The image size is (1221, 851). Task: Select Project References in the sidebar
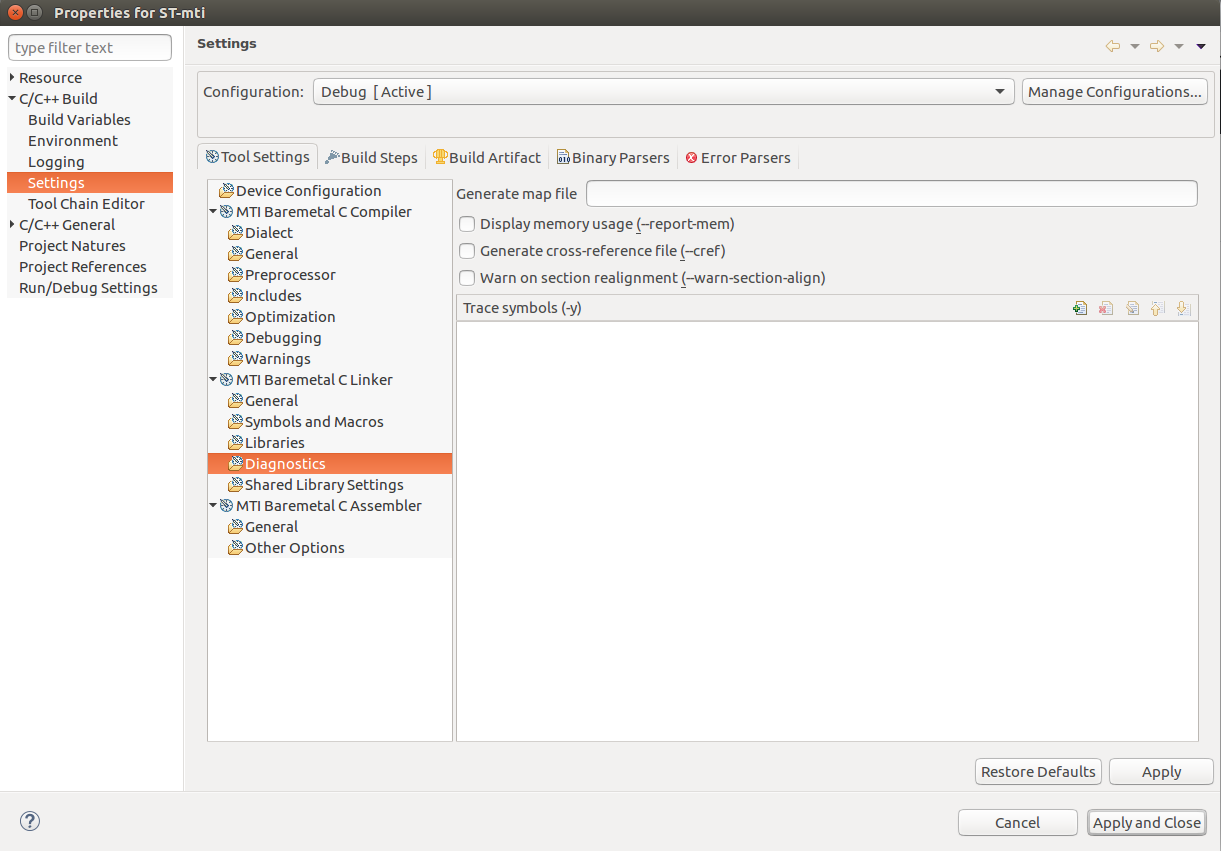point(83,267)
